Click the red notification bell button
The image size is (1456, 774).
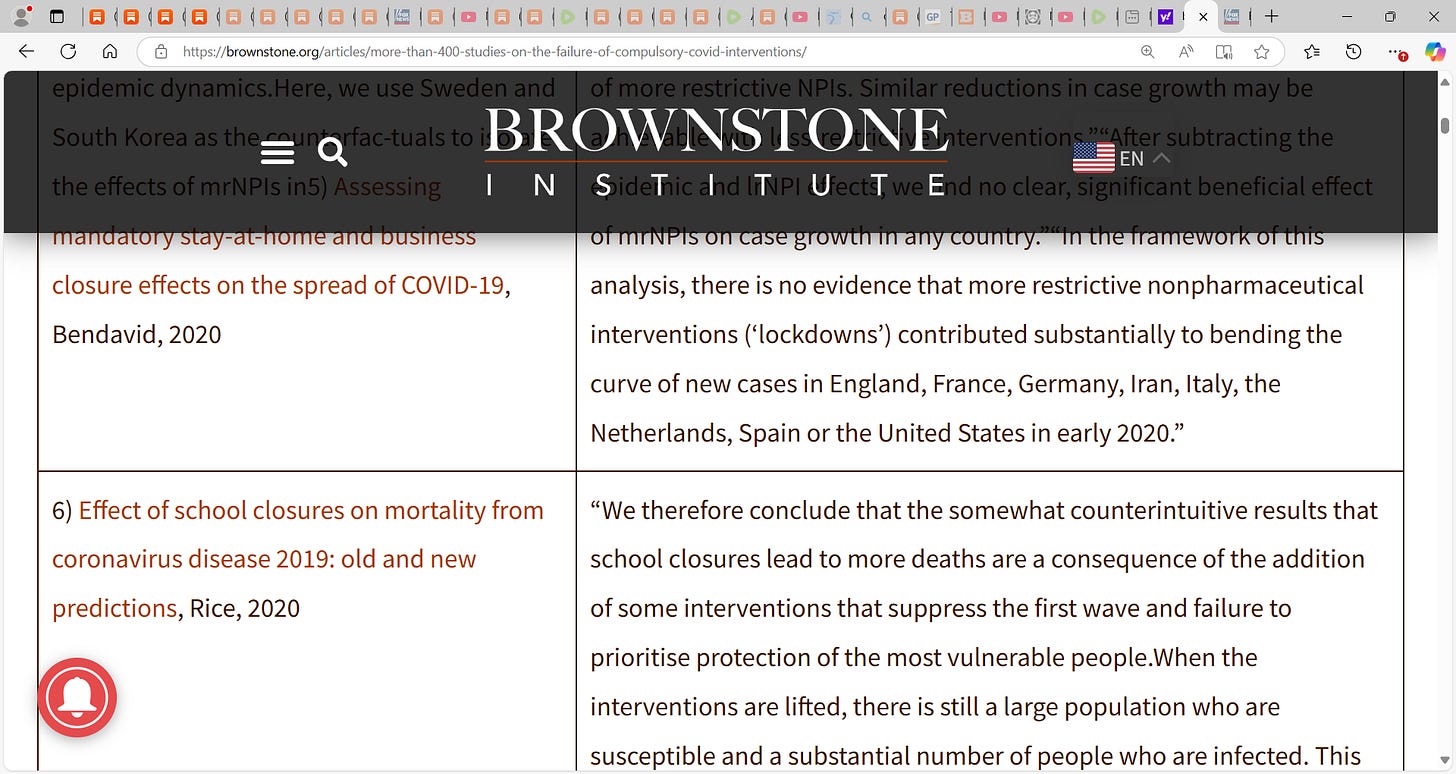(77, 698)
